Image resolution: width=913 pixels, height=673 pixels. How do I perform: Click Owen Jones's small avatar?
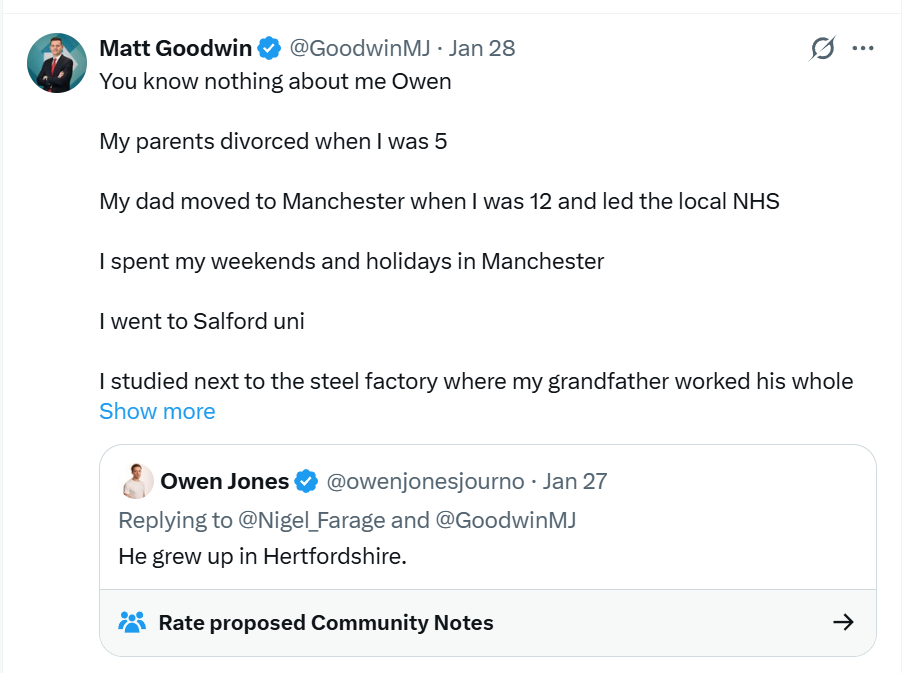coord(137,481)
